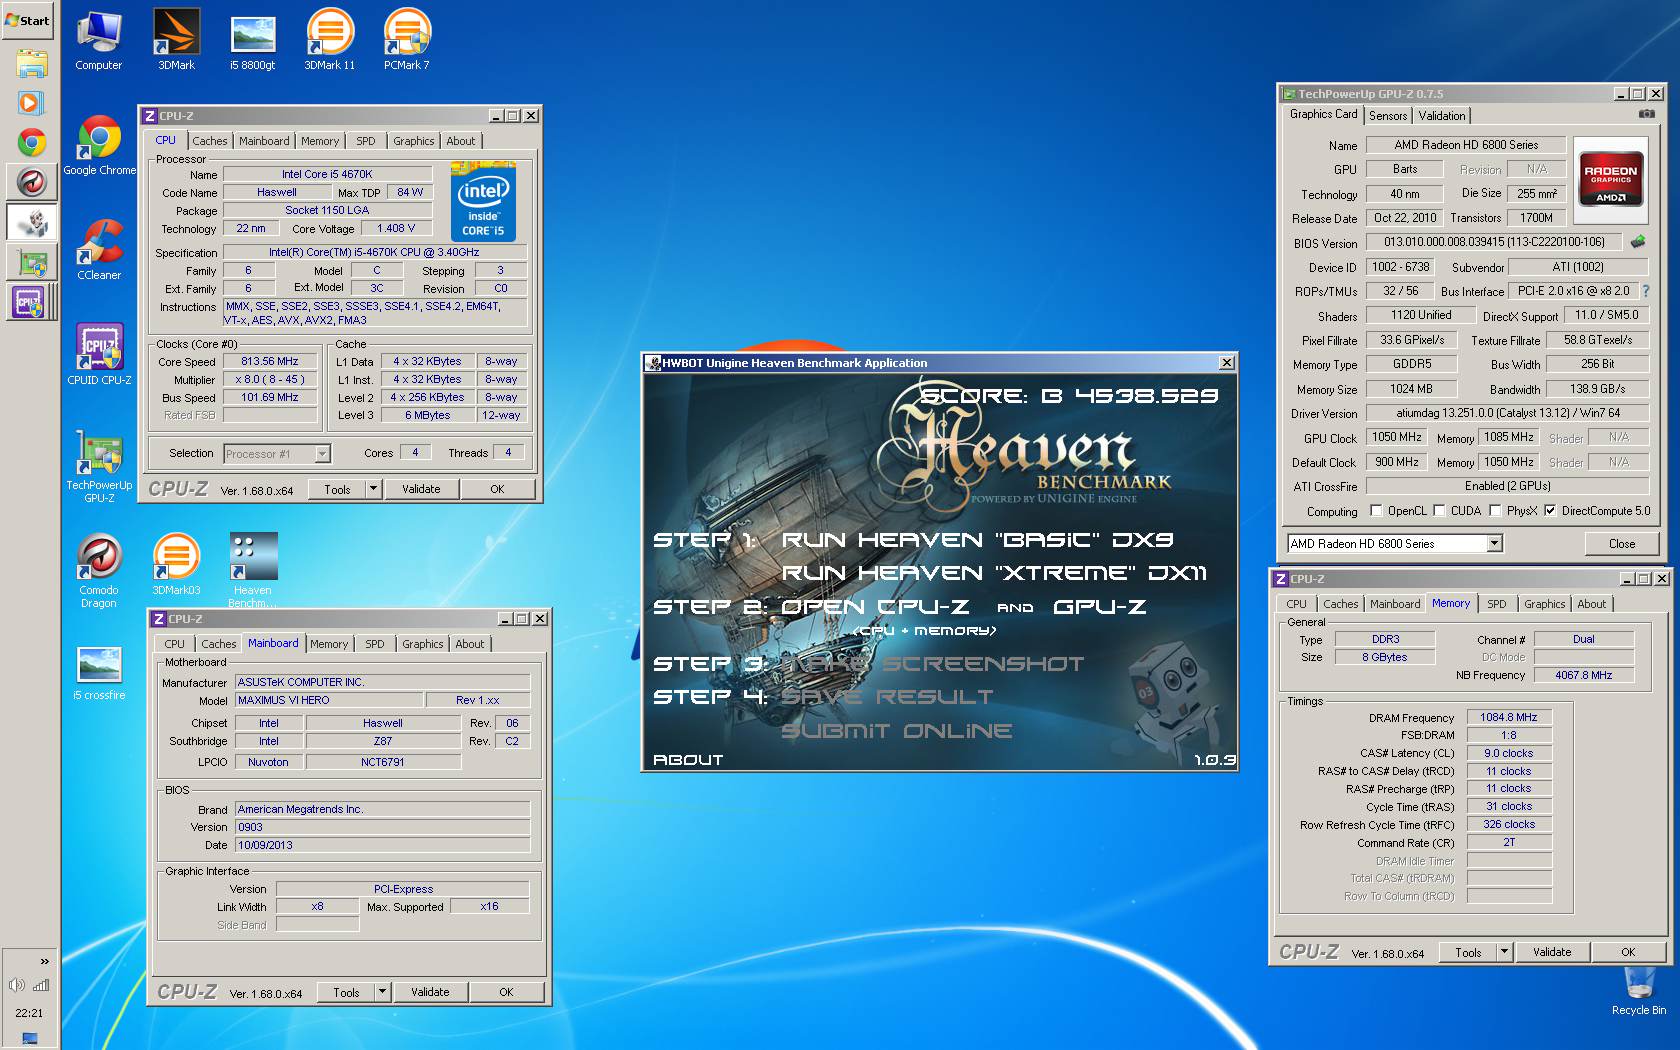Toggle the OpenCL checkbox in GPU-Z
The width and height of the screenshot is (1680, 1050).
click(1376, 510)
